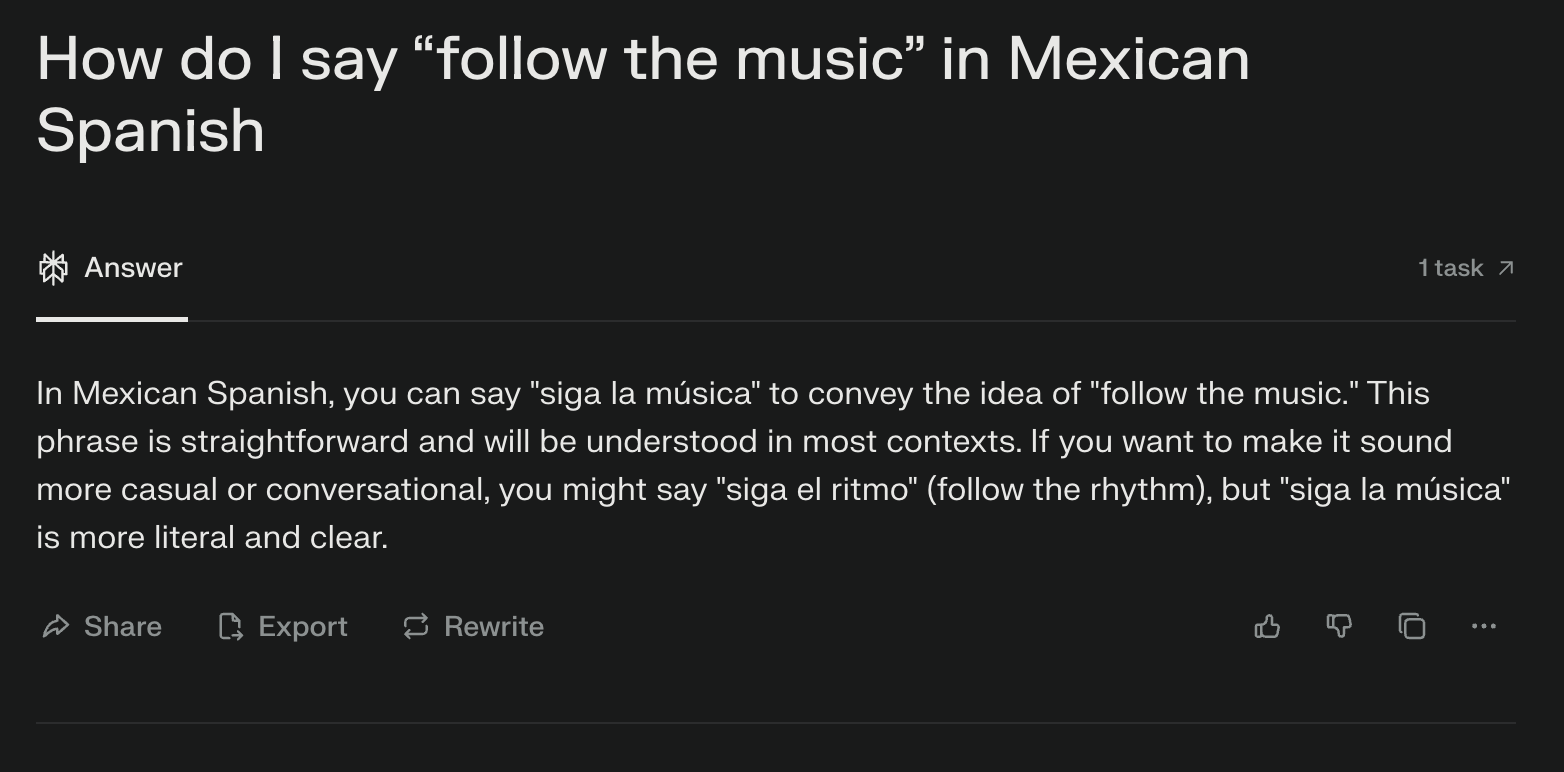Open the '1 task' details link
The width and height of the screenshot is (1564, 772).
[1450, 268]
